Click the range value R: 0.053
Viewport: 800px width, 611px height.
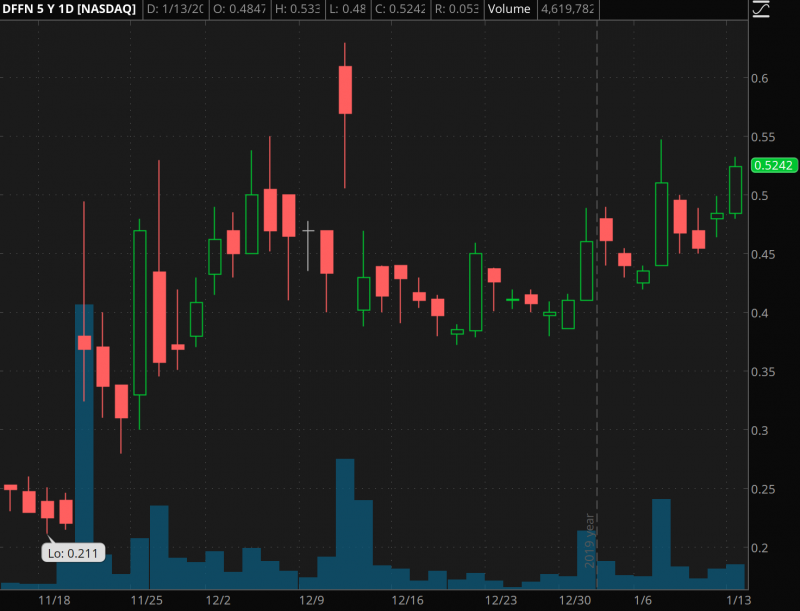(455, 9)
